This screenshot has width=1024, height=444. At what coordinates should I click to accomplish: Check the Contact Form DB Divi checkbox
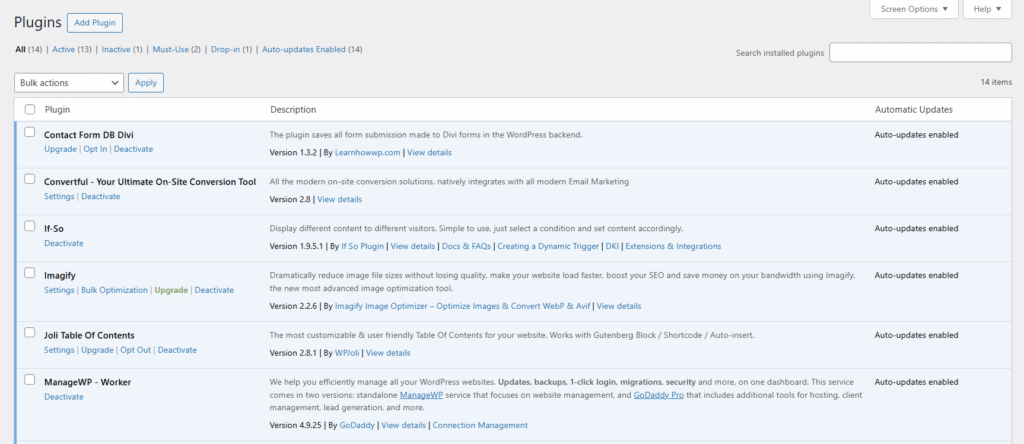click(x=29, y=132)
